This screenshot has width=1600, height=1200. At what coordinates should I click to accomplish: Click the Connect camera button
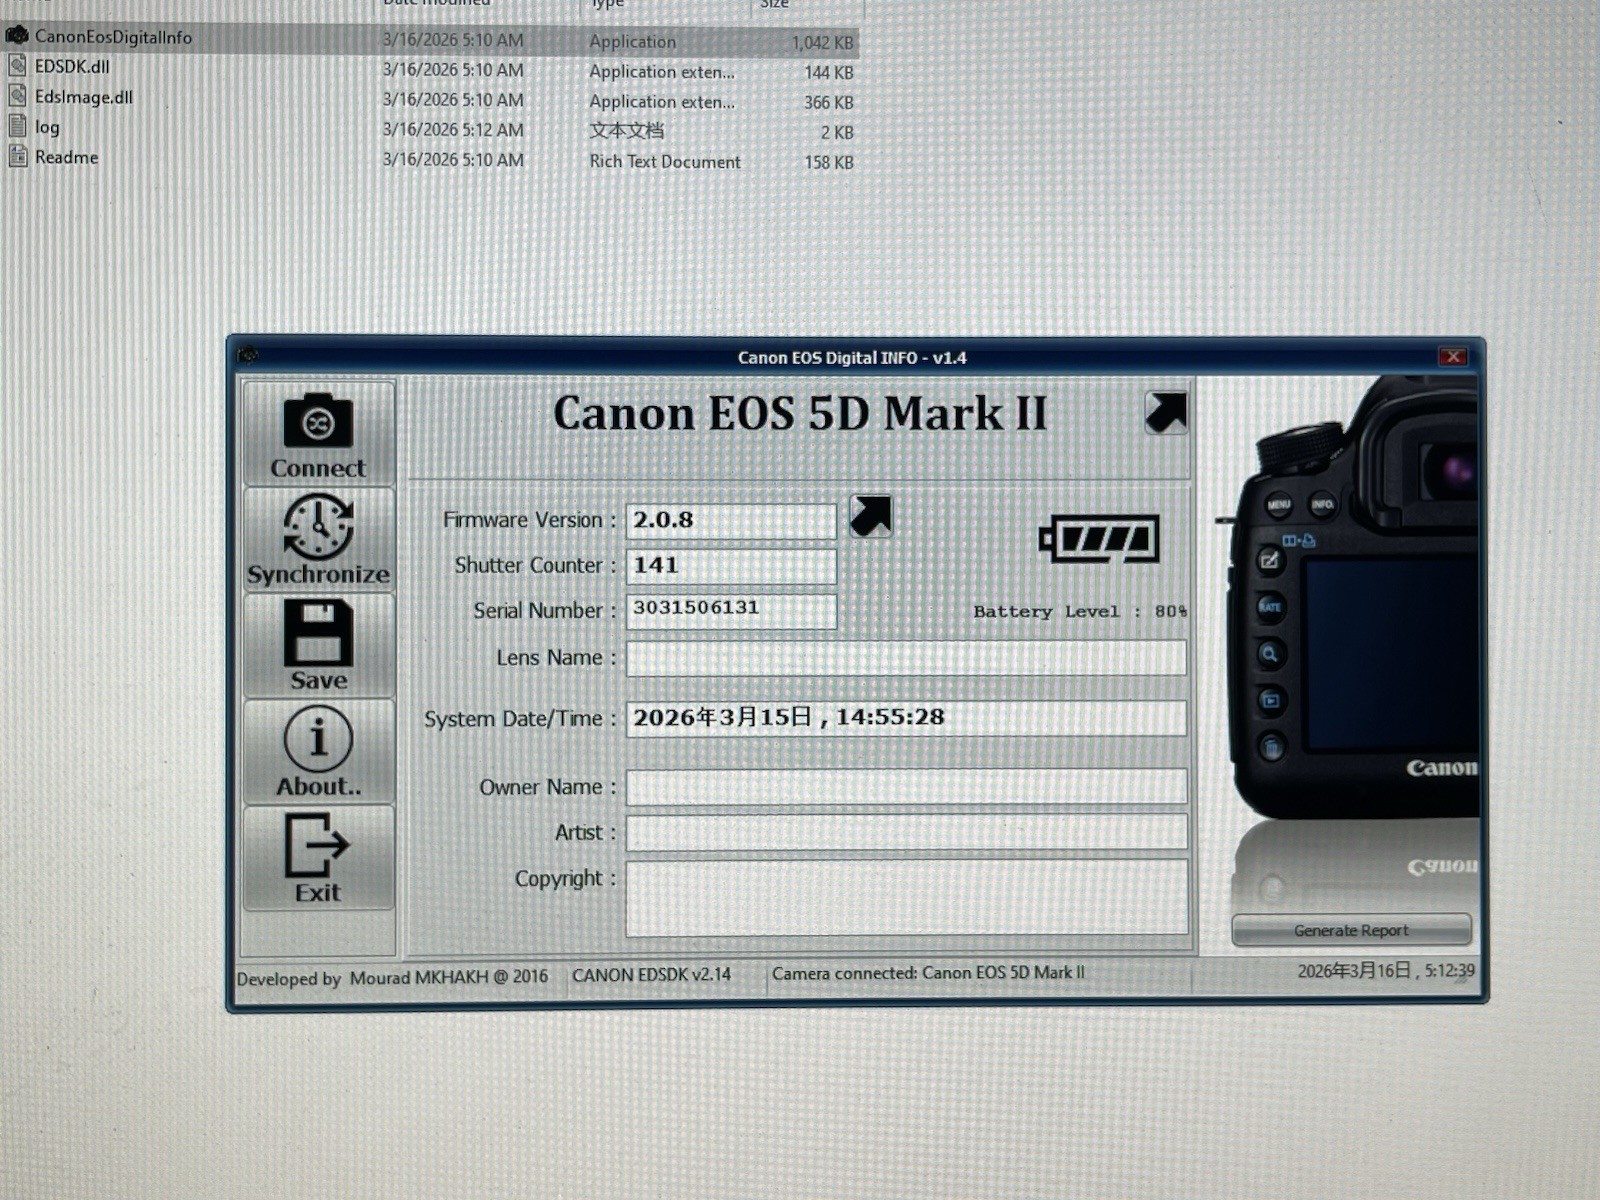[x=318, y=434]
